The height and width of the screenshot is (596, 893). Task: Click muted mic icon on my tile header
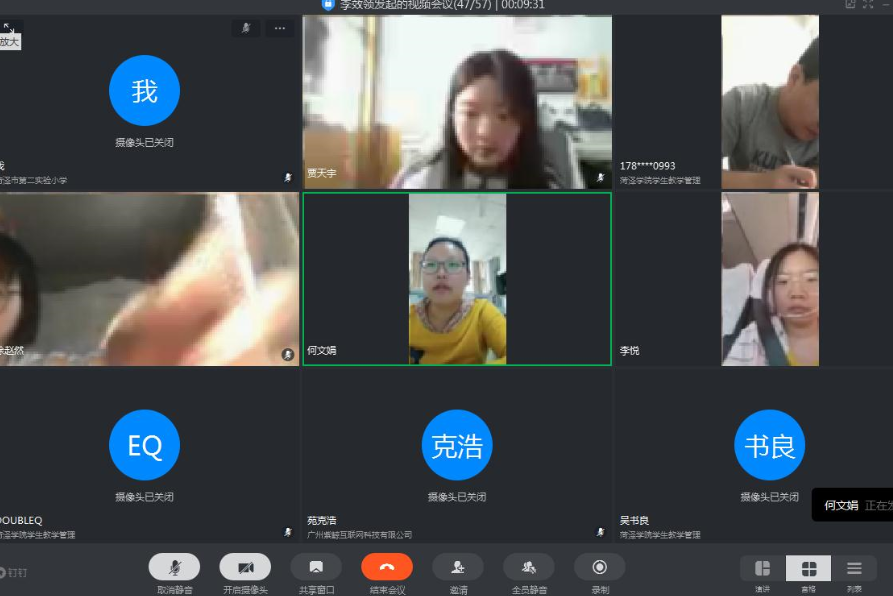(246, 28)
